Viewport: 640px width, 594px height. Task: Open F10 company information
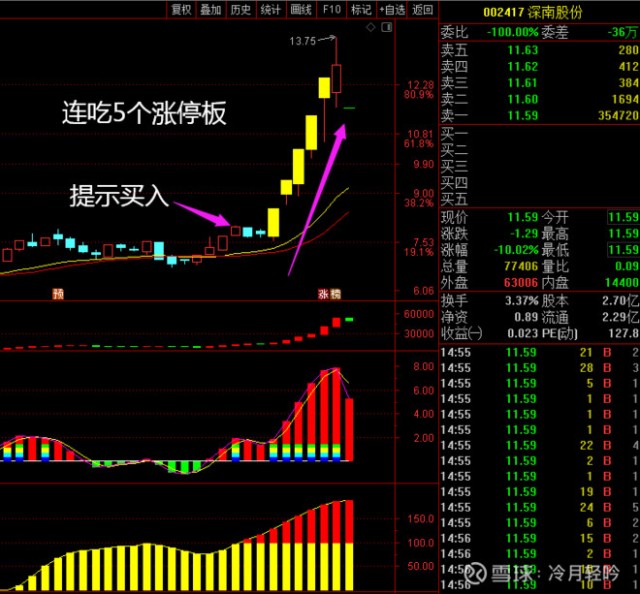pos(331,10)
